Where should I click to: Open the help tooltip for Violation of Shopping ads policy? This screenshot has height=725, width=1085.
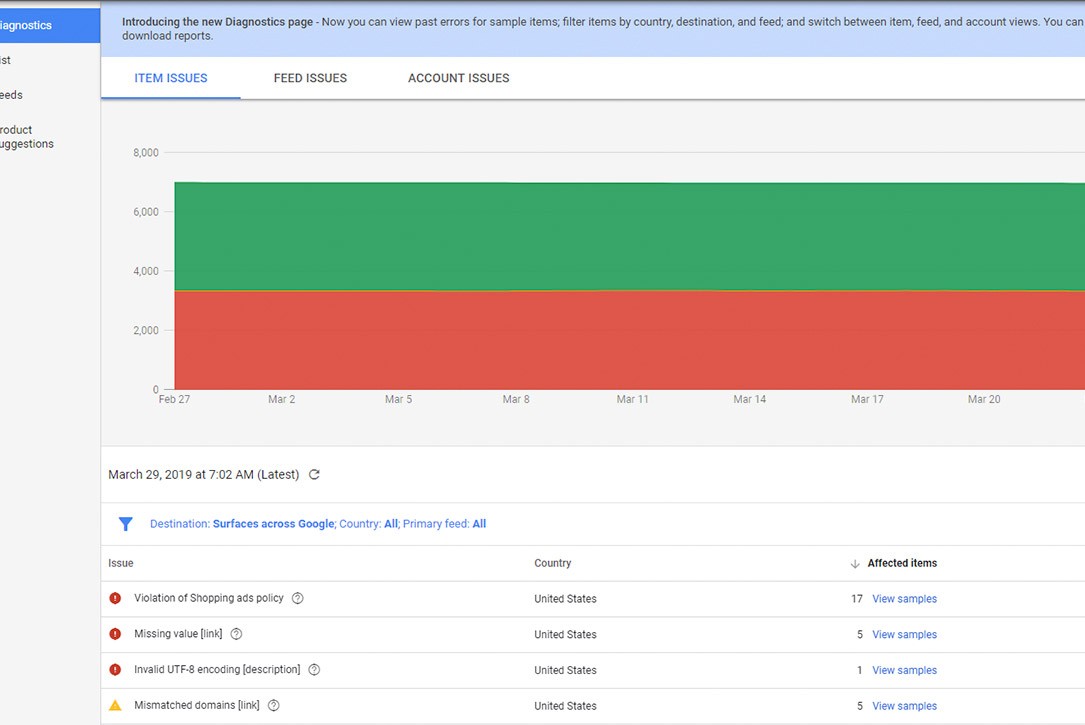click(x=297, y=599)
